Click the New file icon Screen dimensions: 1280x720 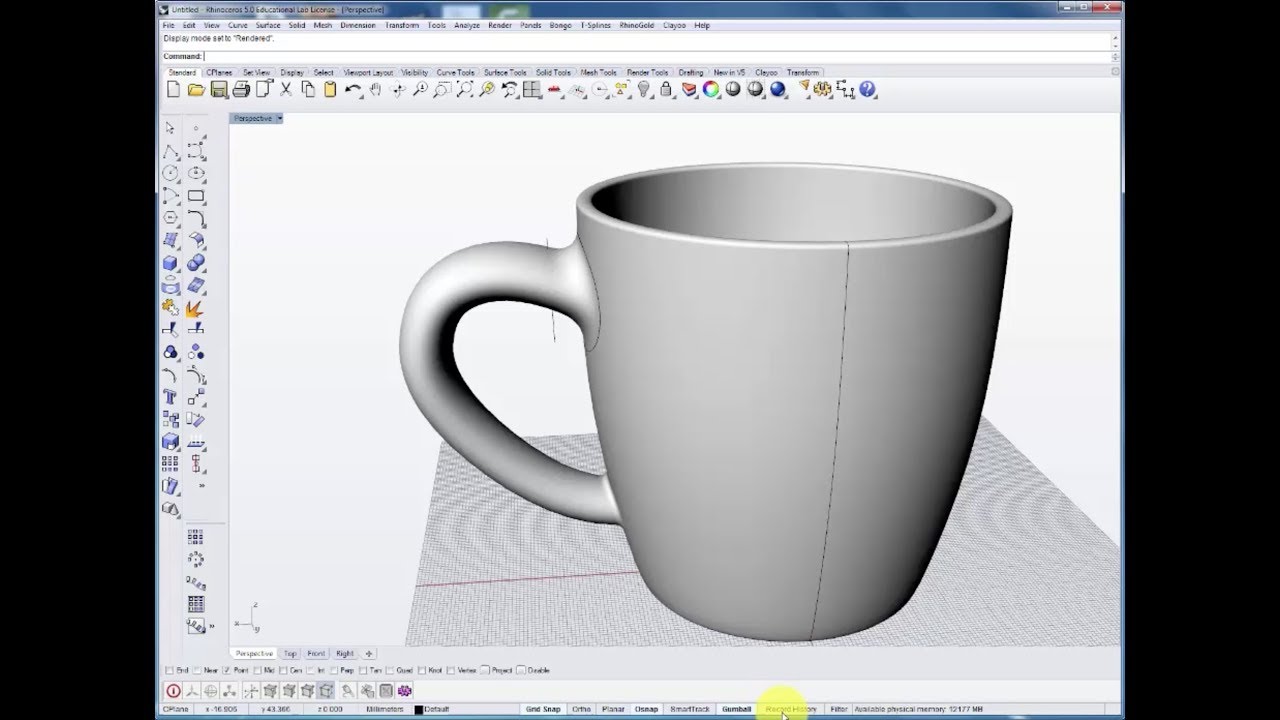pos(174,90)
